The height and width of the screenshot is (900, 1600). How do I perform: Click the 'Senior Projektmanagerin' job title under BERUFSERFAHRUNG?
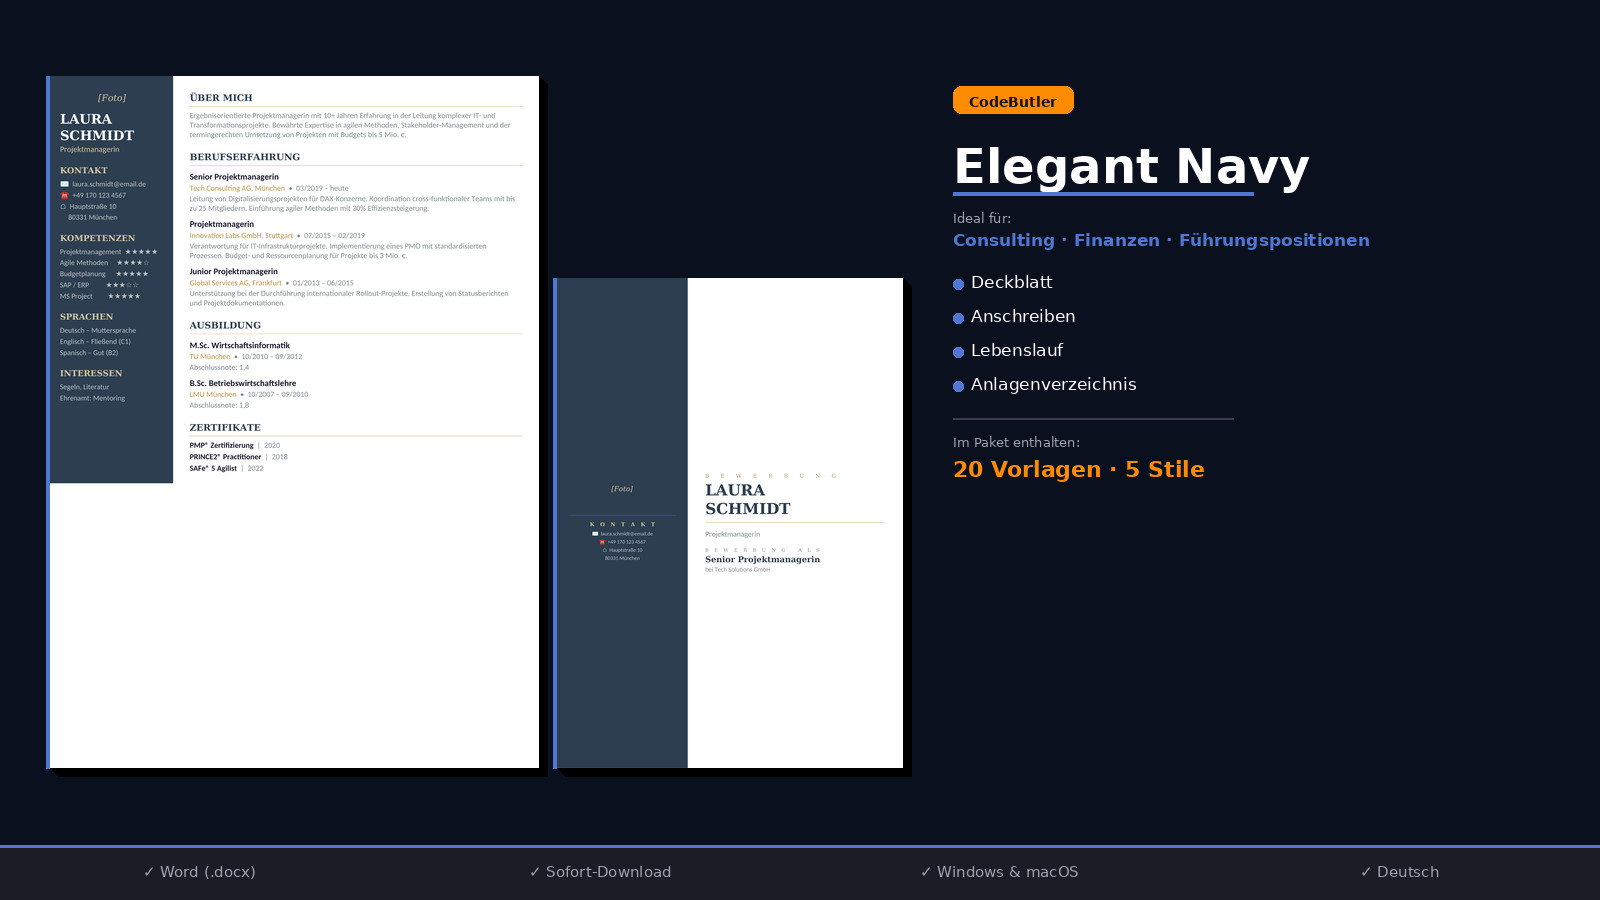pos(234,177)
